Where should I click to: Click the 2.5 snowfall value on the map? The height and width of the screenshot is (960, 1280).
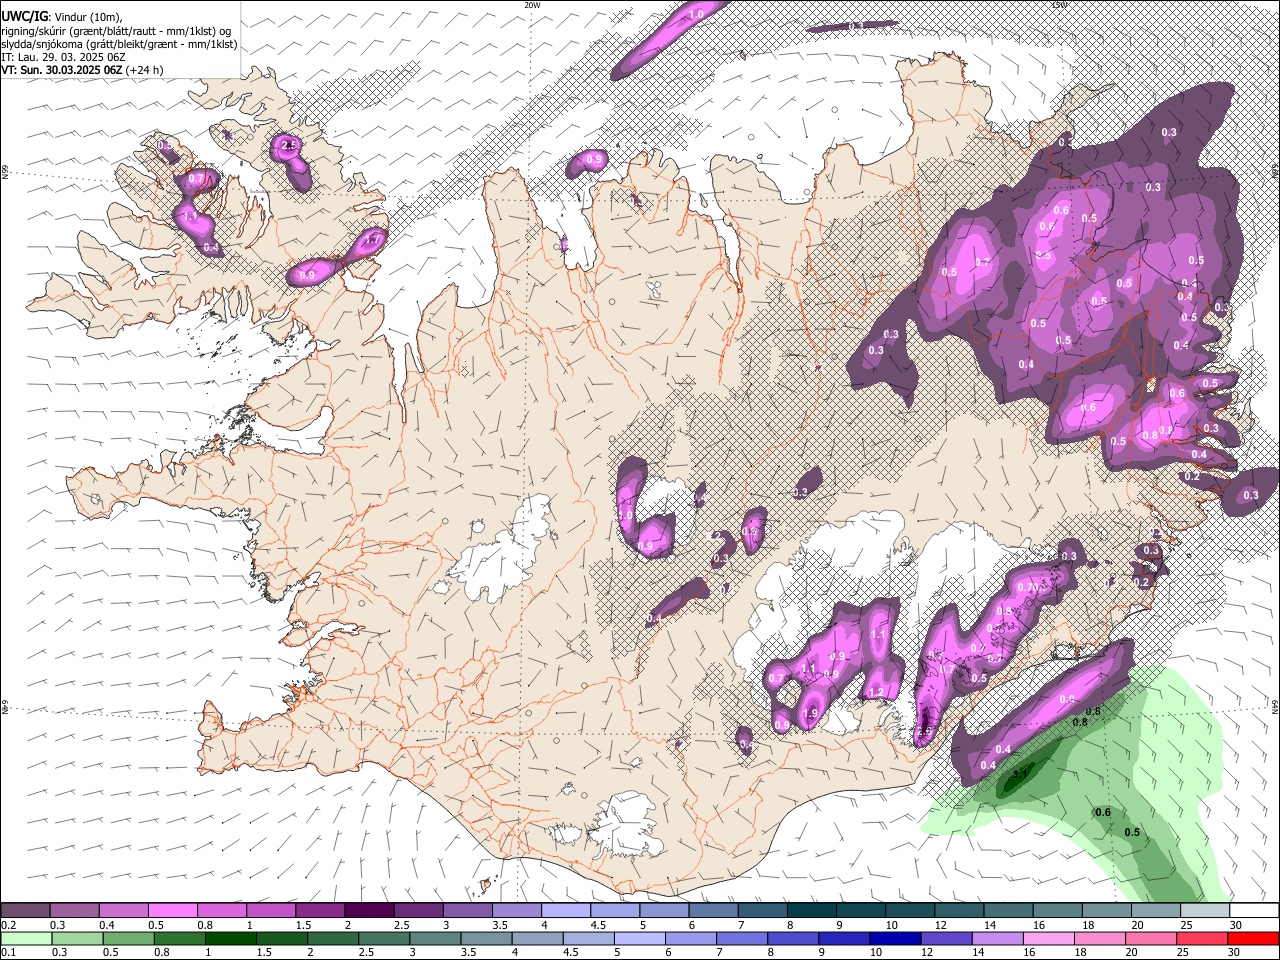290,146
